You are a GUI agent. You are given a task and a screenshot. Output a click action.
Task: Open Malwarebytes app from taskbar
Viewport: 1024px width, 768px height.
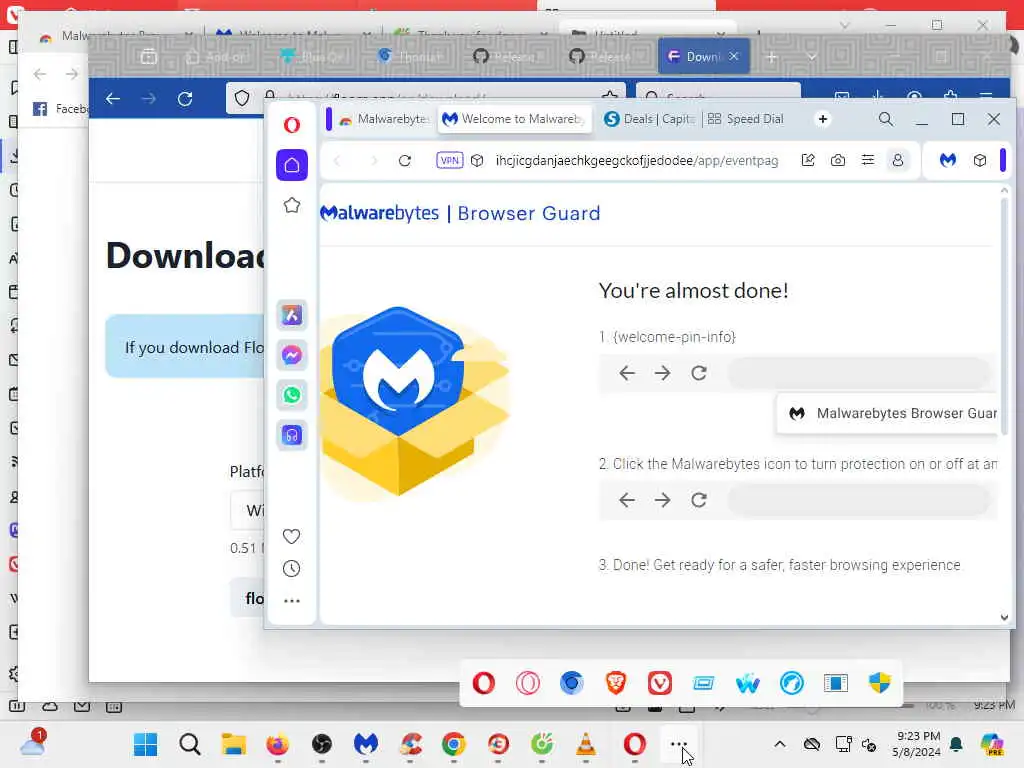pyautogui.click(x=366, y=744)
